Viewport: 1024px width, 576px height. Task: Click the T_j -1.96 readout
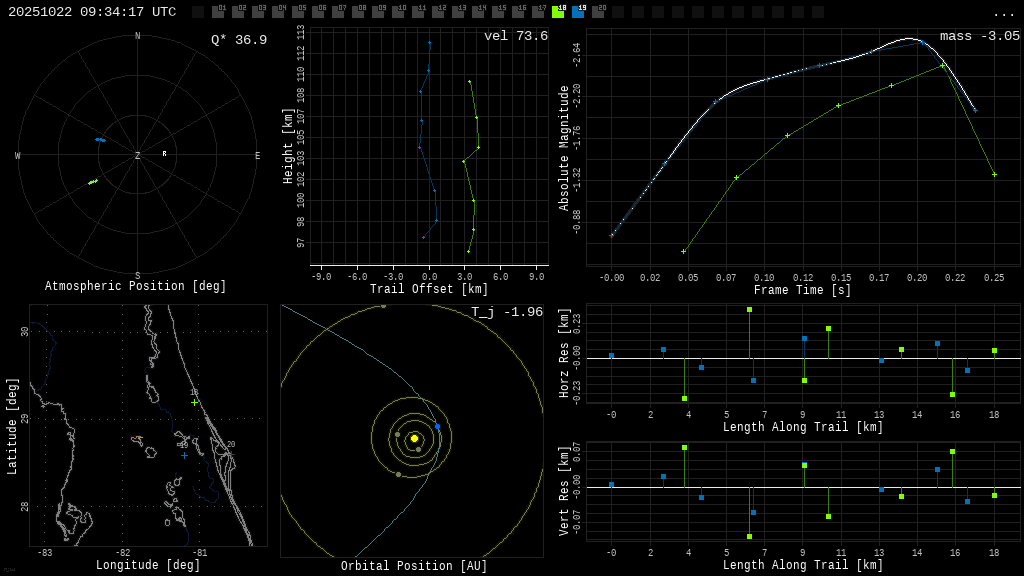(x=507, y=312)
